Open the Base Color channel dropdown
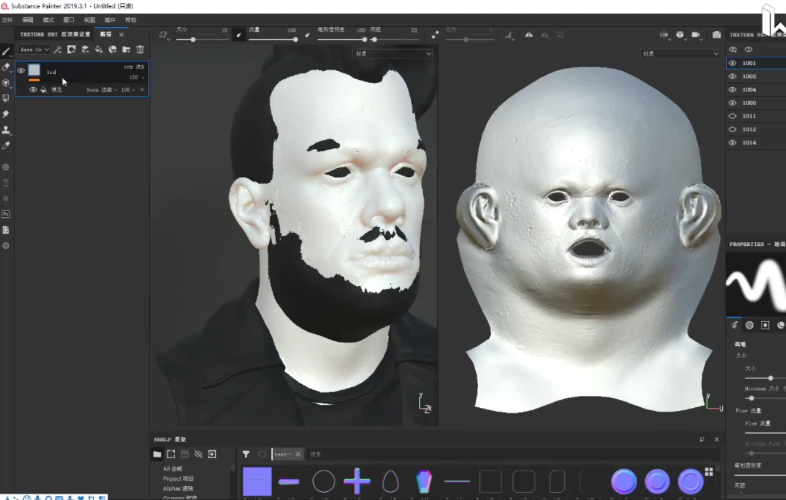The image size is (786, 500). (x=35, y=49)
